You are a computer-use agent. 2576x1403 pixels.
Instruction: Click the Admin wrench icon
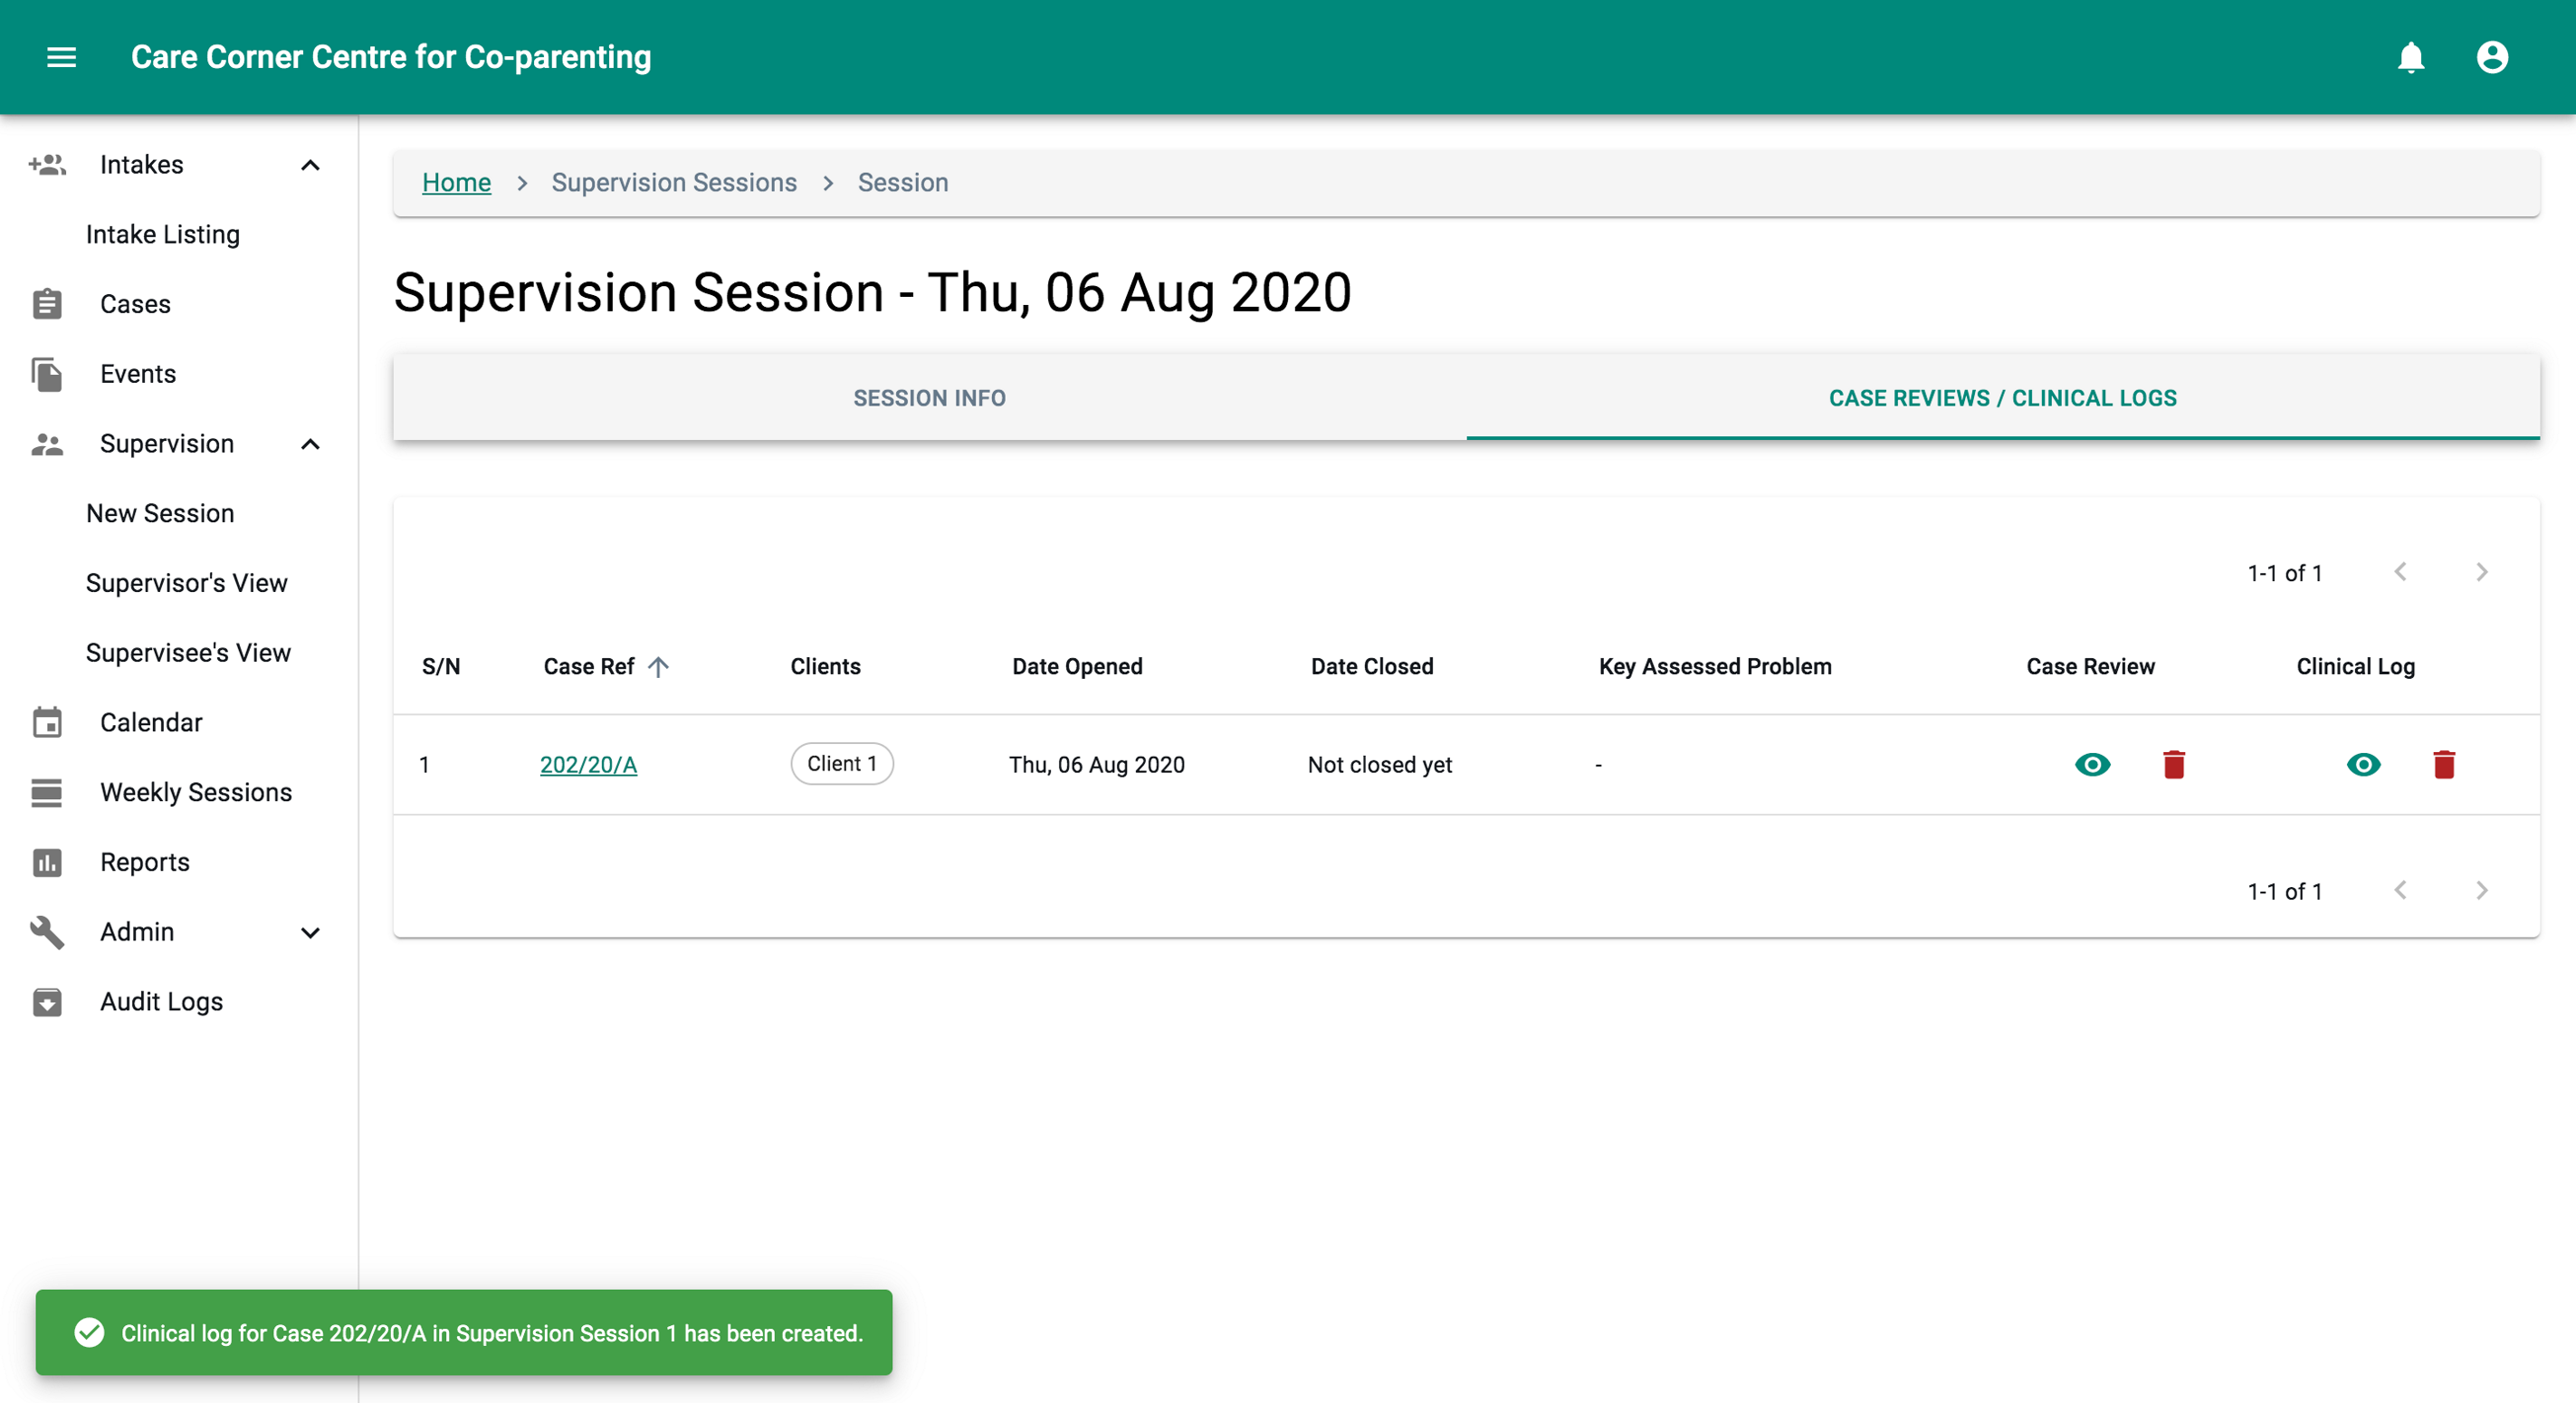click(47, 932)
